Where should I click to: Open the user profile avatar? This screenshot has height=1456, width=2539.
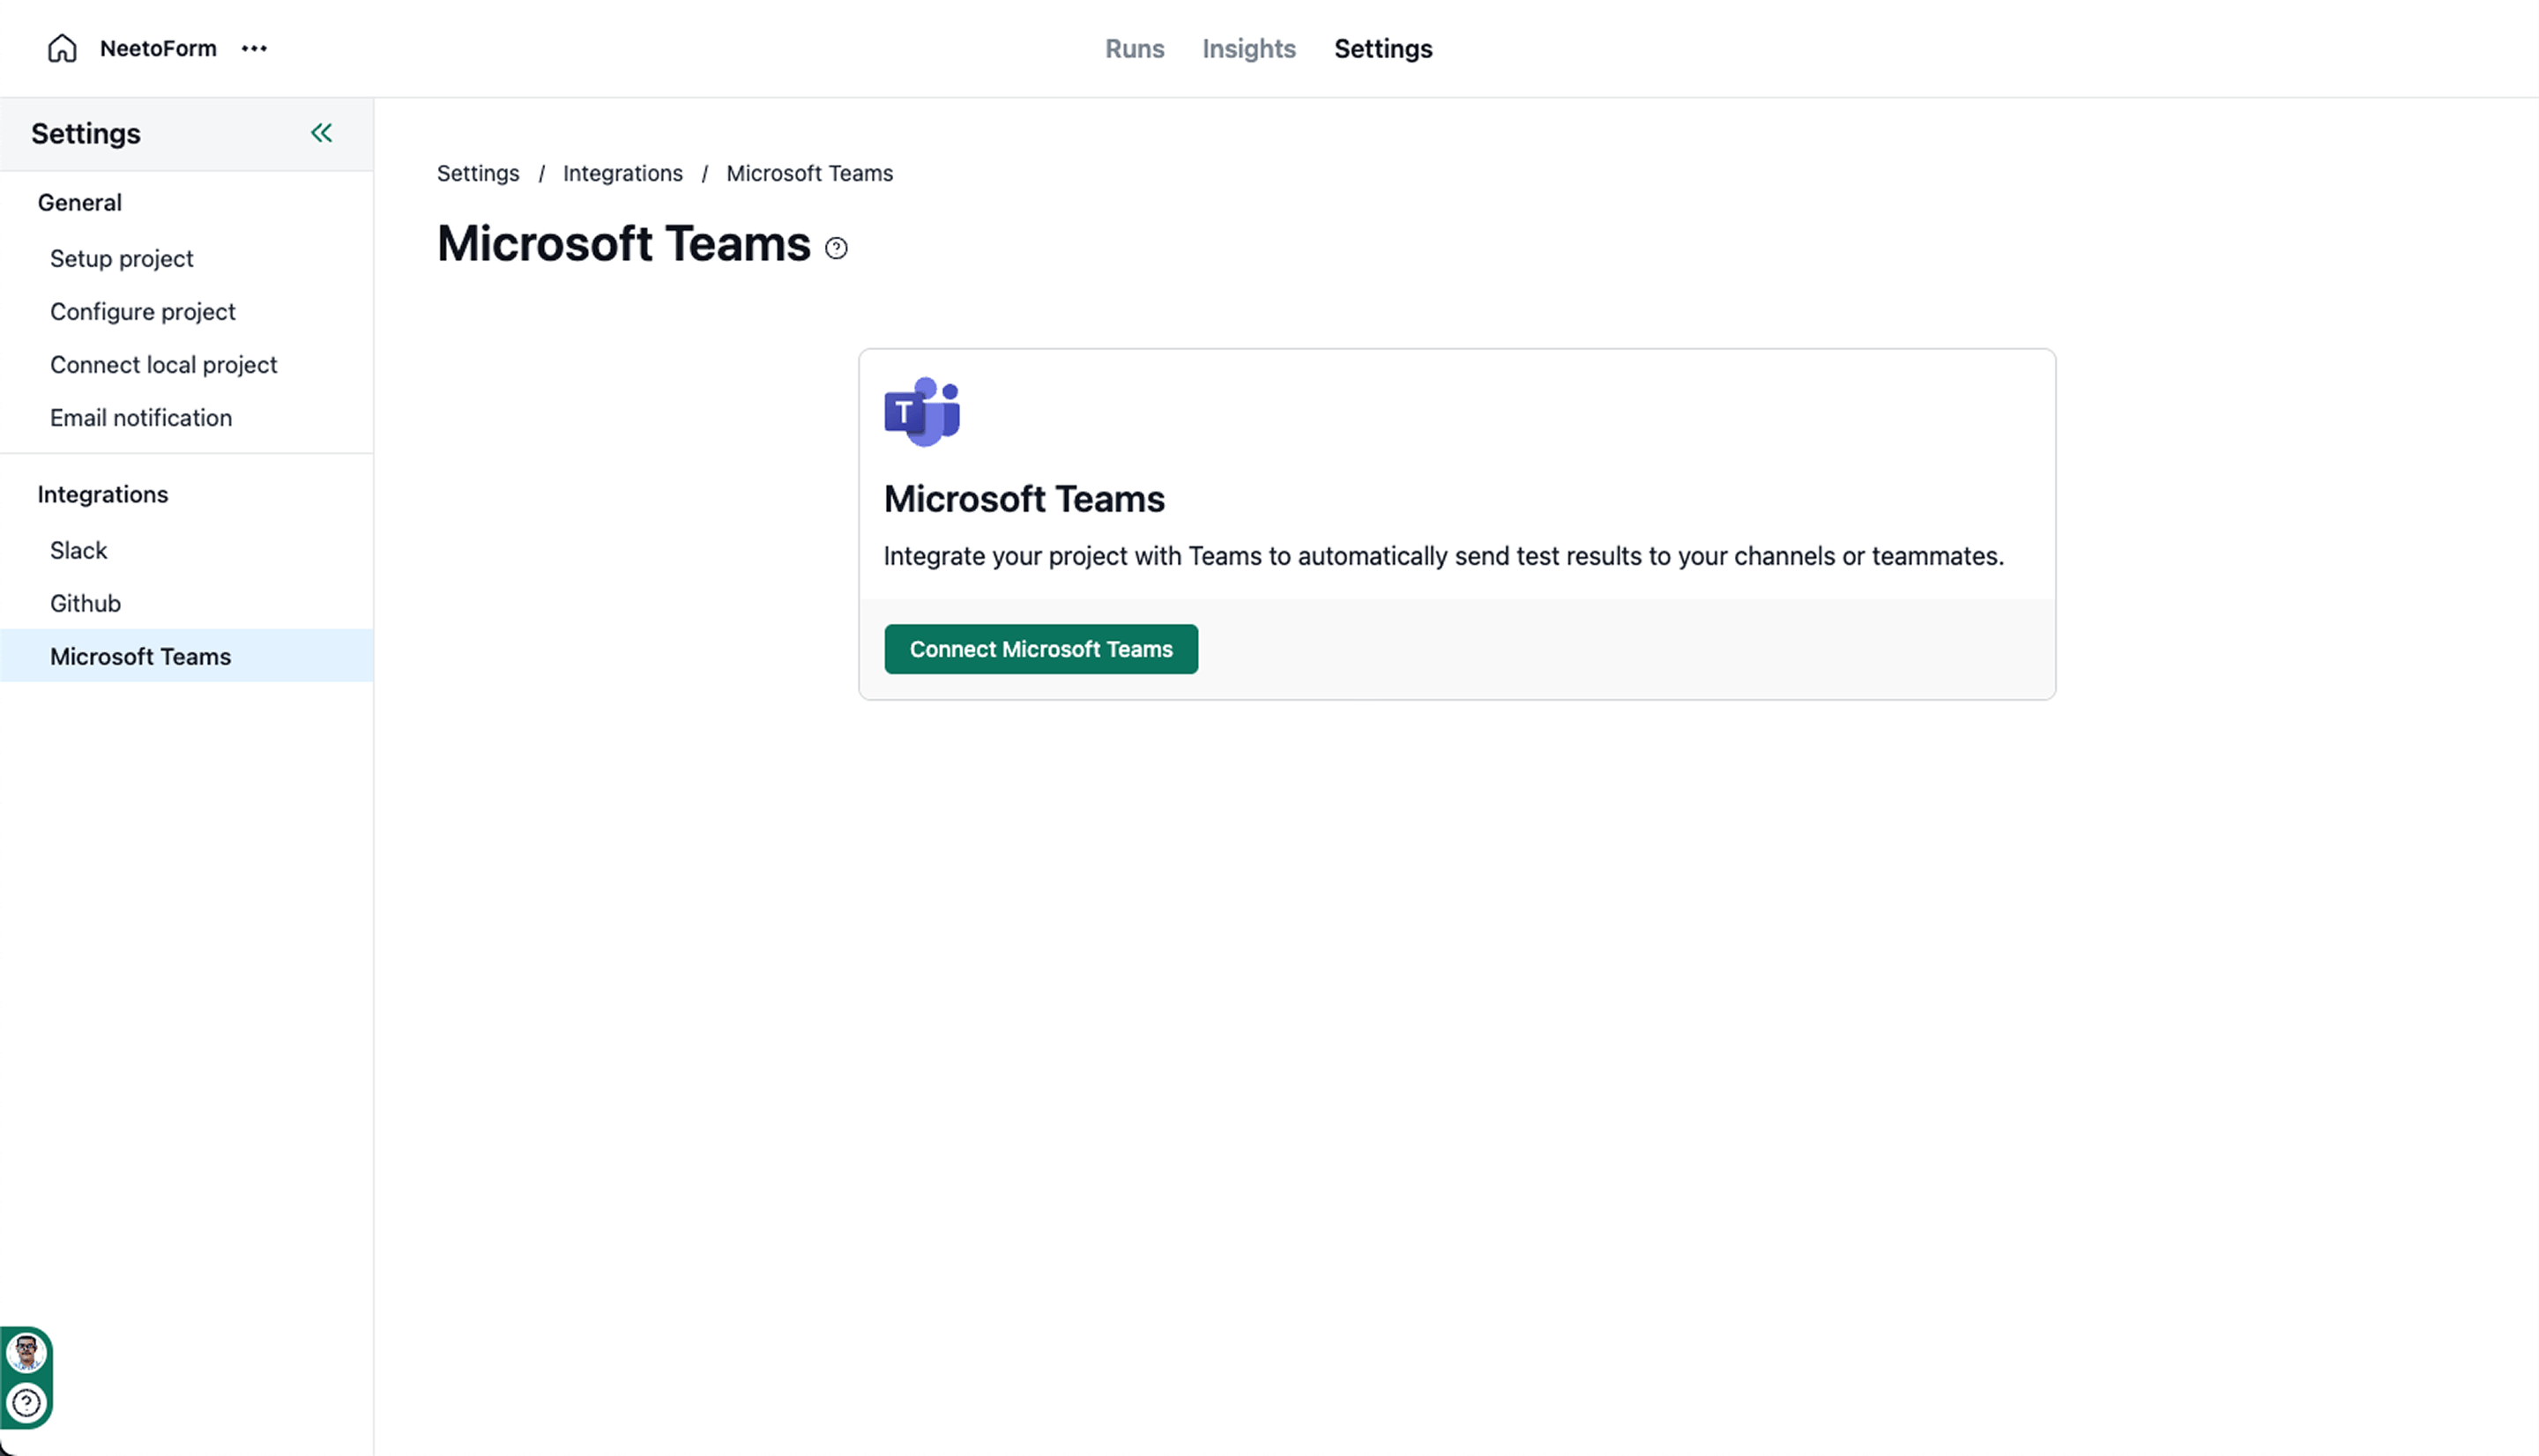[26, 1353]
